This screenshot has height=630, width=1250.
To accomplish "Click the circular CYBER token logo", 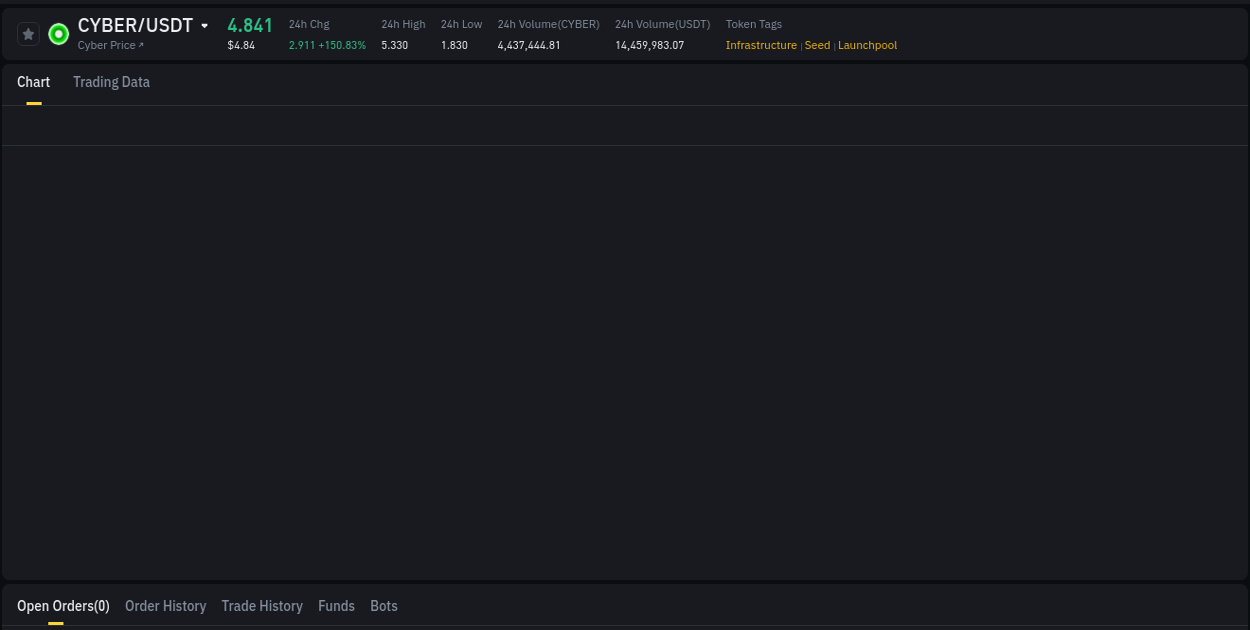I will [57, 33].
